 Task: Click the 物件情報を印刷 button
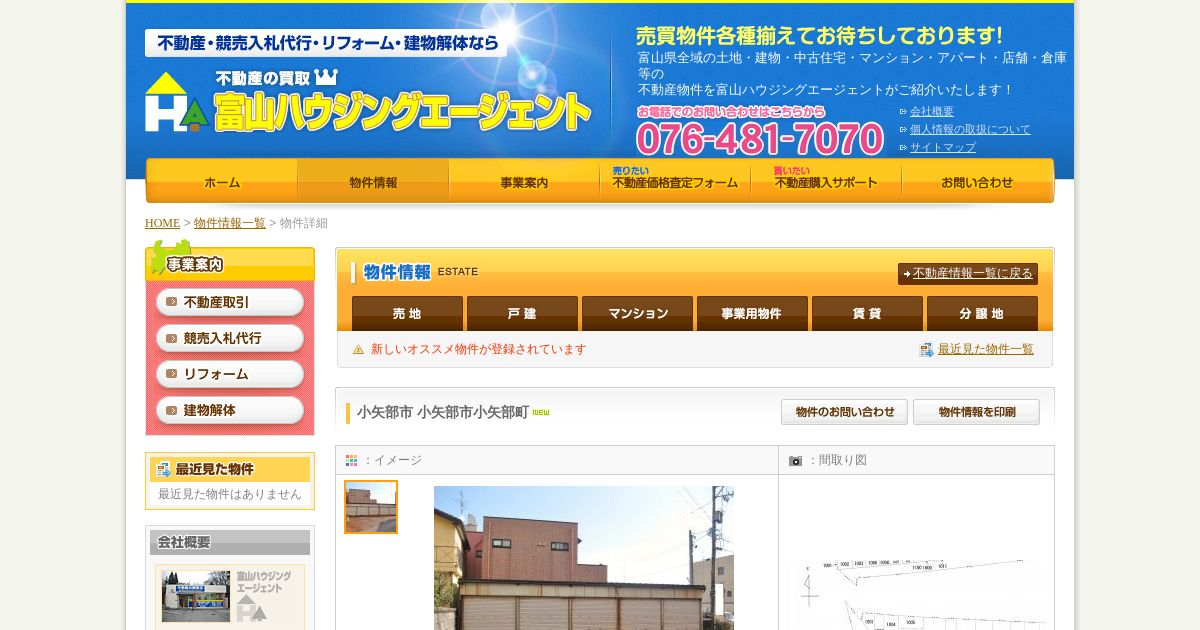[x=976, y=412]
